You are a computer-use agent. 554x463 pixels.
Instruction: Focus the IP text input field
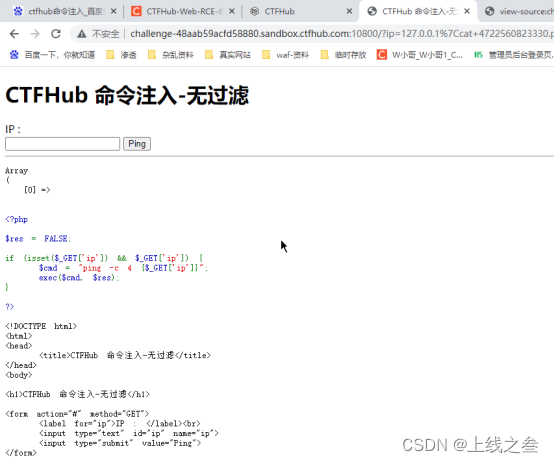(x=63, y=144)
